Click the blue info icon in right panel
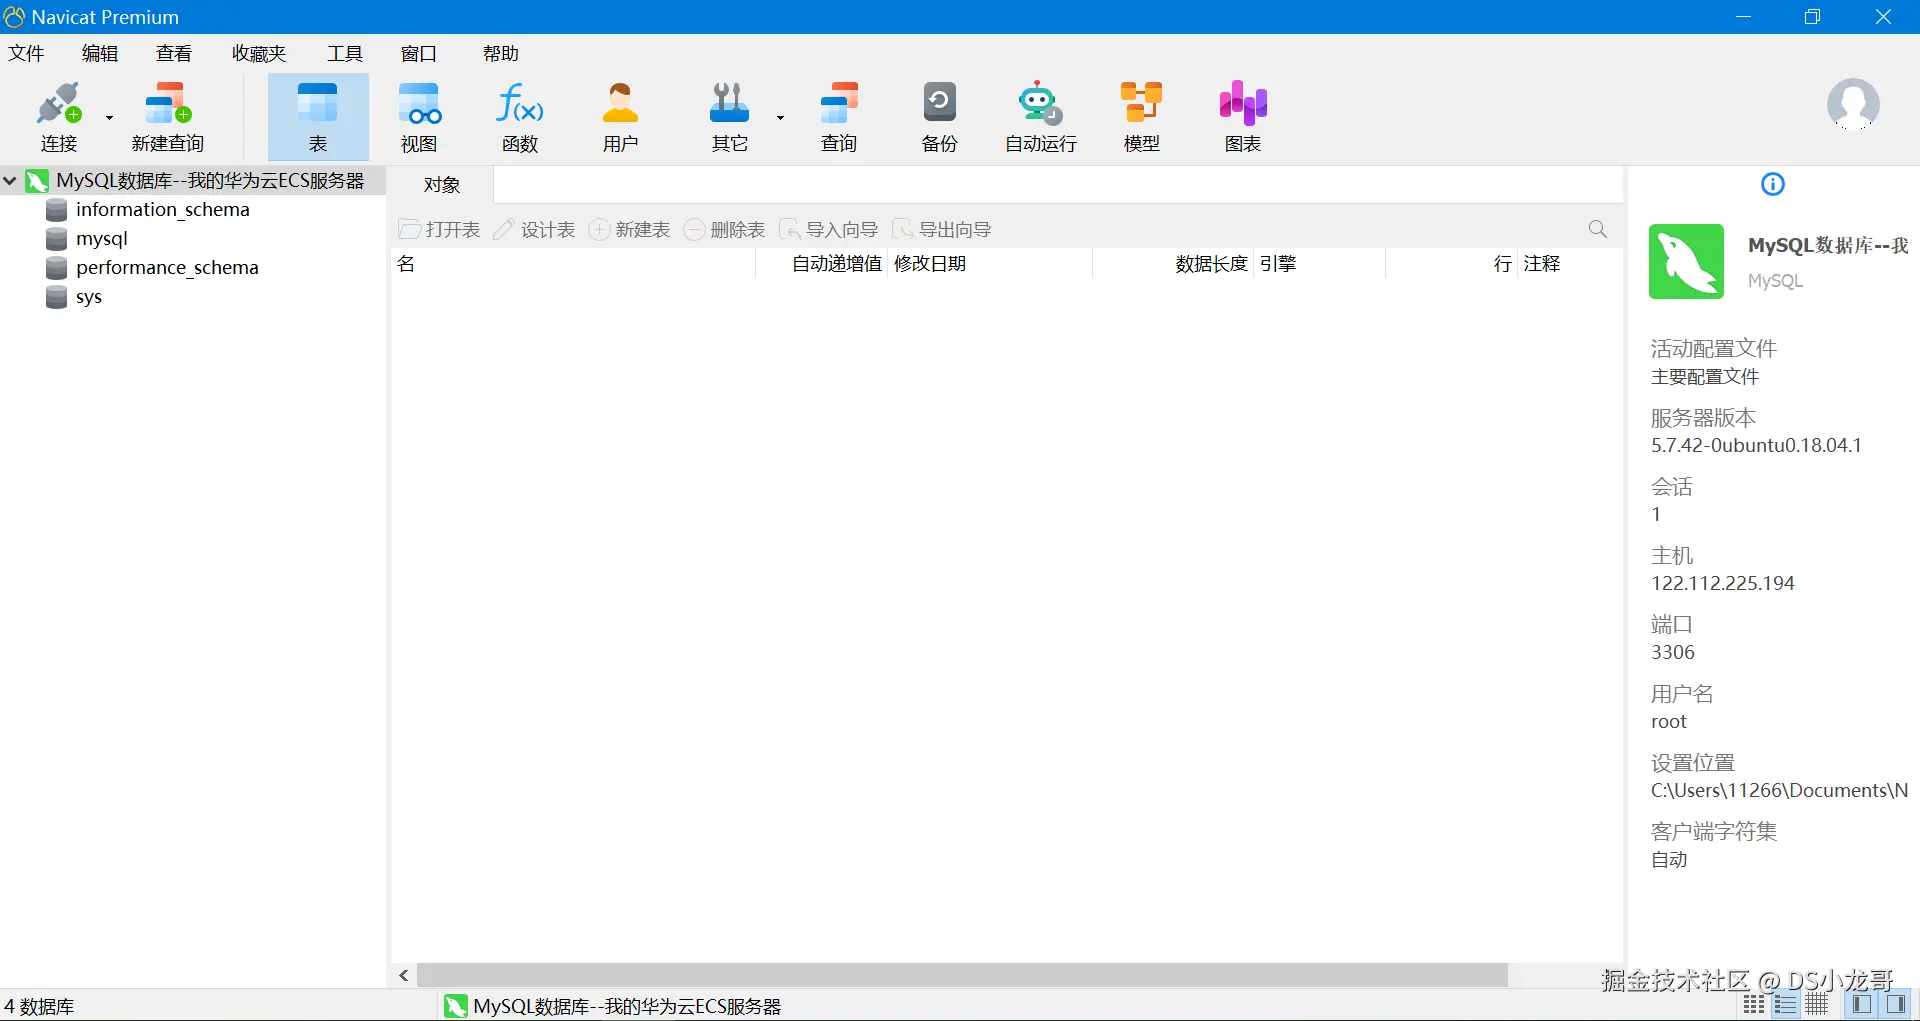The height and width of the screenshot is (1021, 1920). tap(1773, 184)
